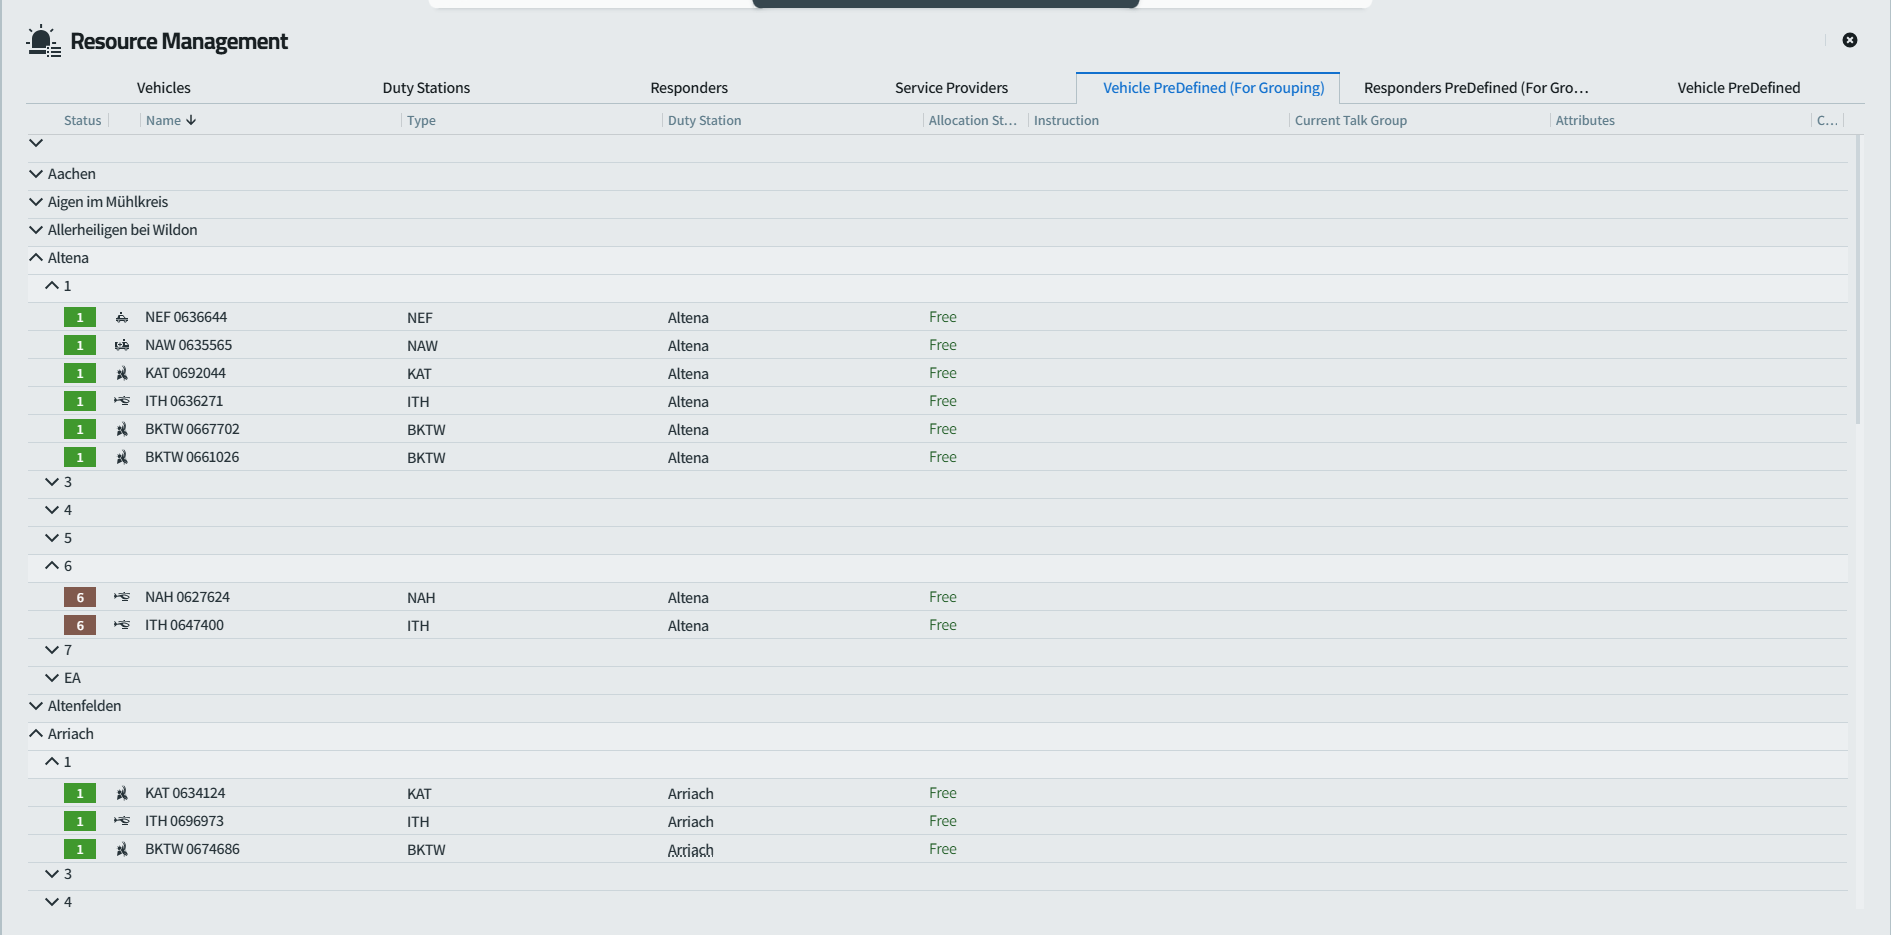Collapse status 6 subgroup under Altena
This screenshot has height=935, width=1891.
[x=52, y=566]
